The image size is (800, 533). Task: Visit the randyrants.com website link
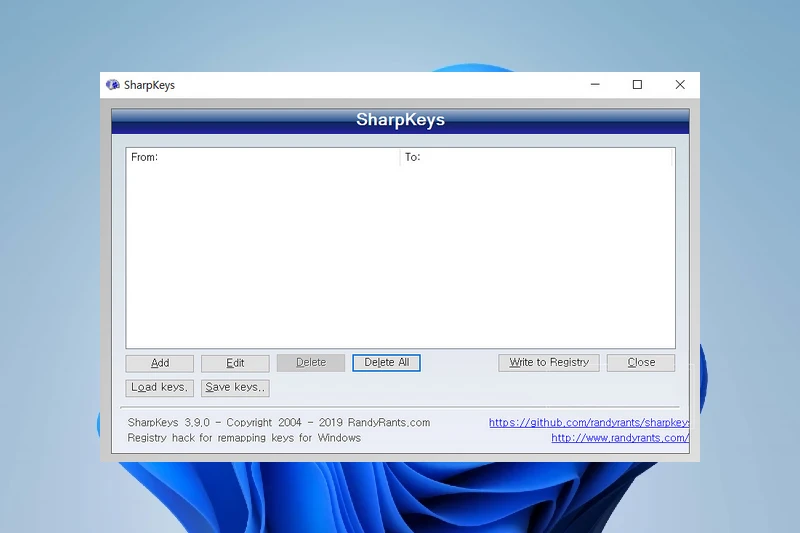tap(620, 438)
